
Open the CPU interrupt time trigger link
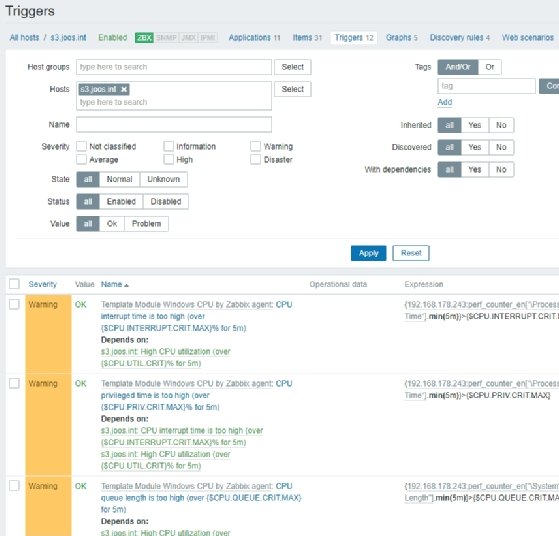[196, 316]
